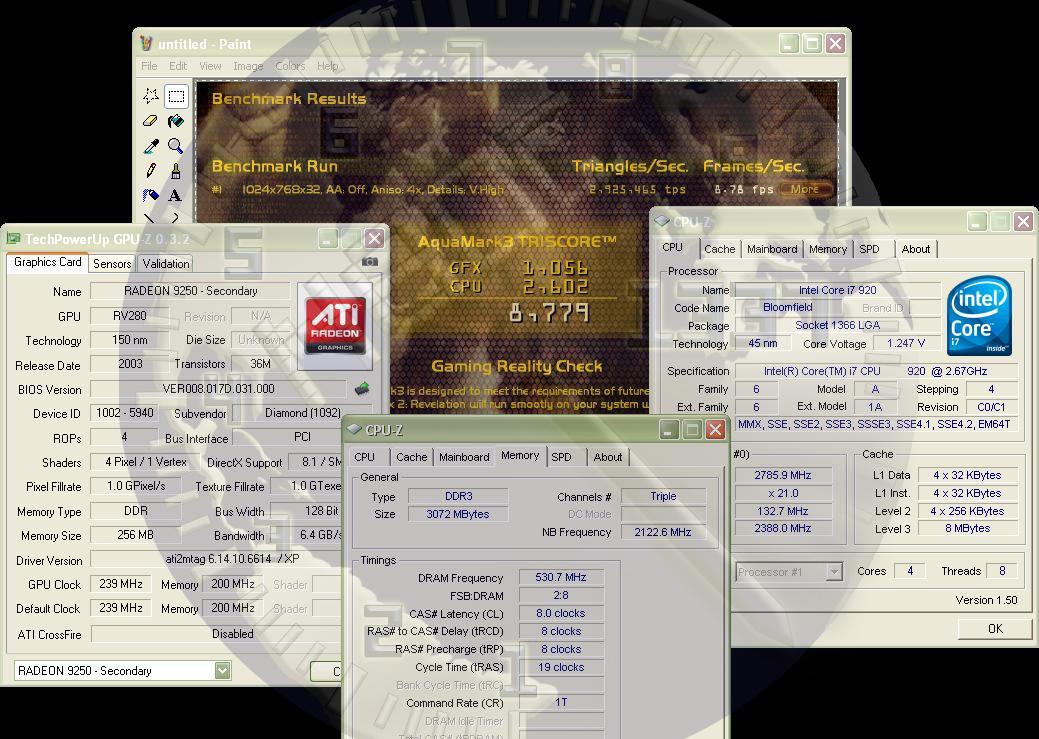Open Cache tab in the back CPU-Z window
This screenshot has width=1039, height=739.
click(x=720, y=249)
